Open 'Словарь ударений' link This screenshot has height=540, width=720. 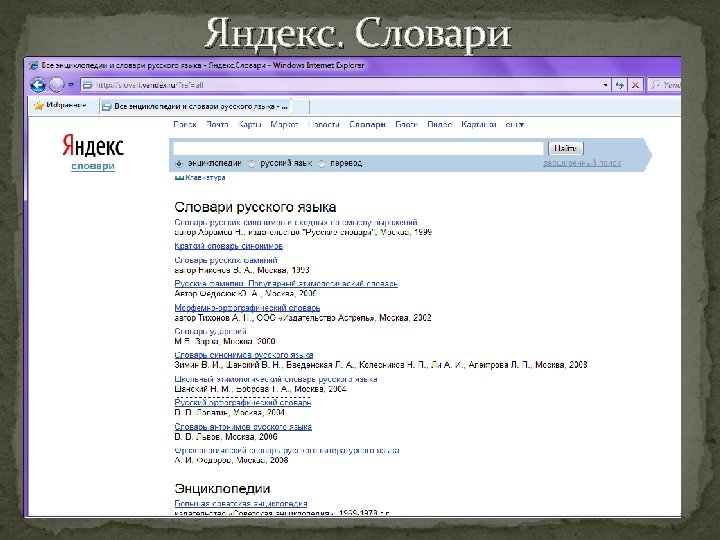tap(210, 331)
